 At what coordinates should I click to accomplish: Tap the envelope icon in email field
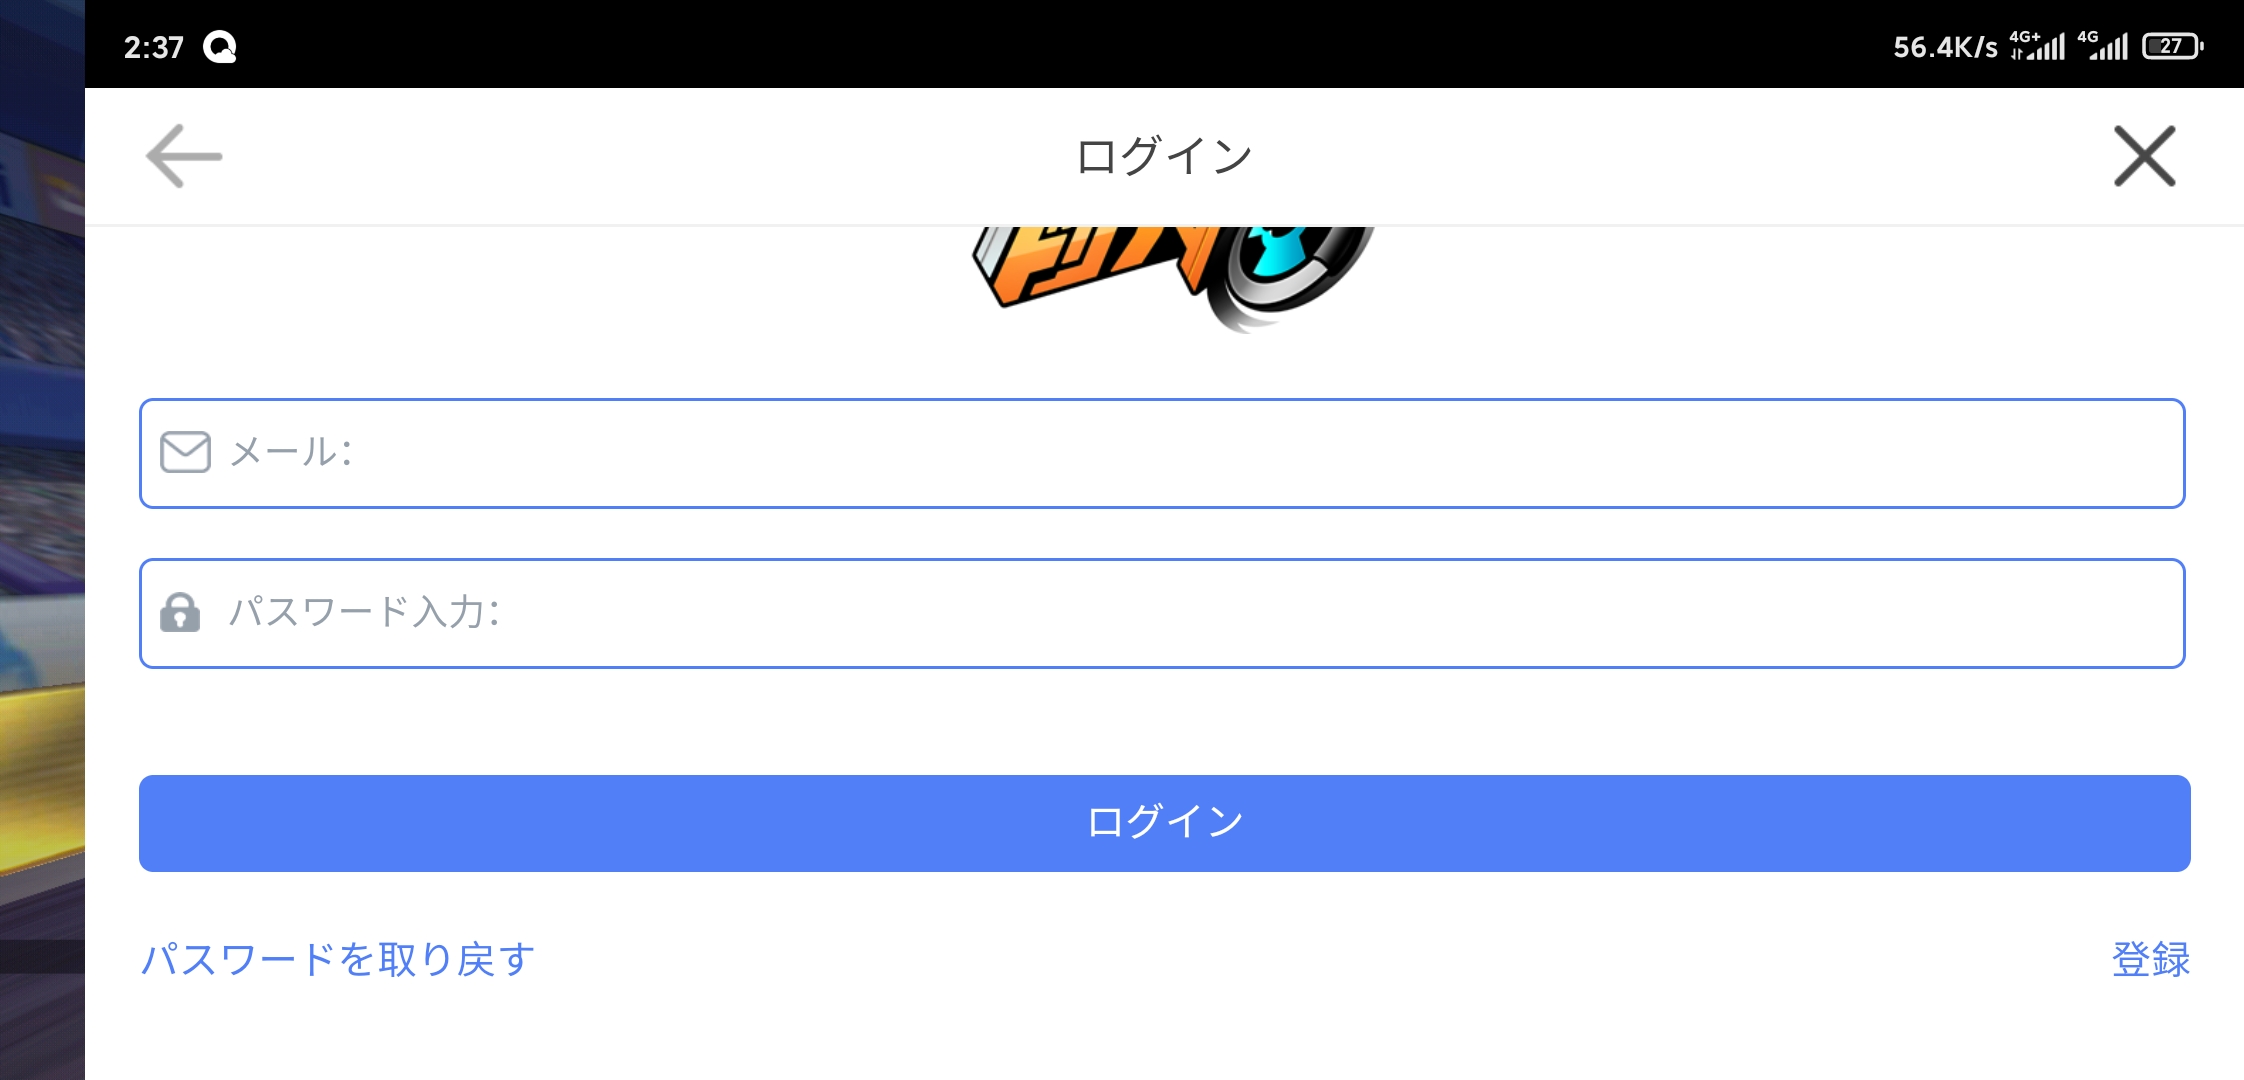tap(185, 452)
